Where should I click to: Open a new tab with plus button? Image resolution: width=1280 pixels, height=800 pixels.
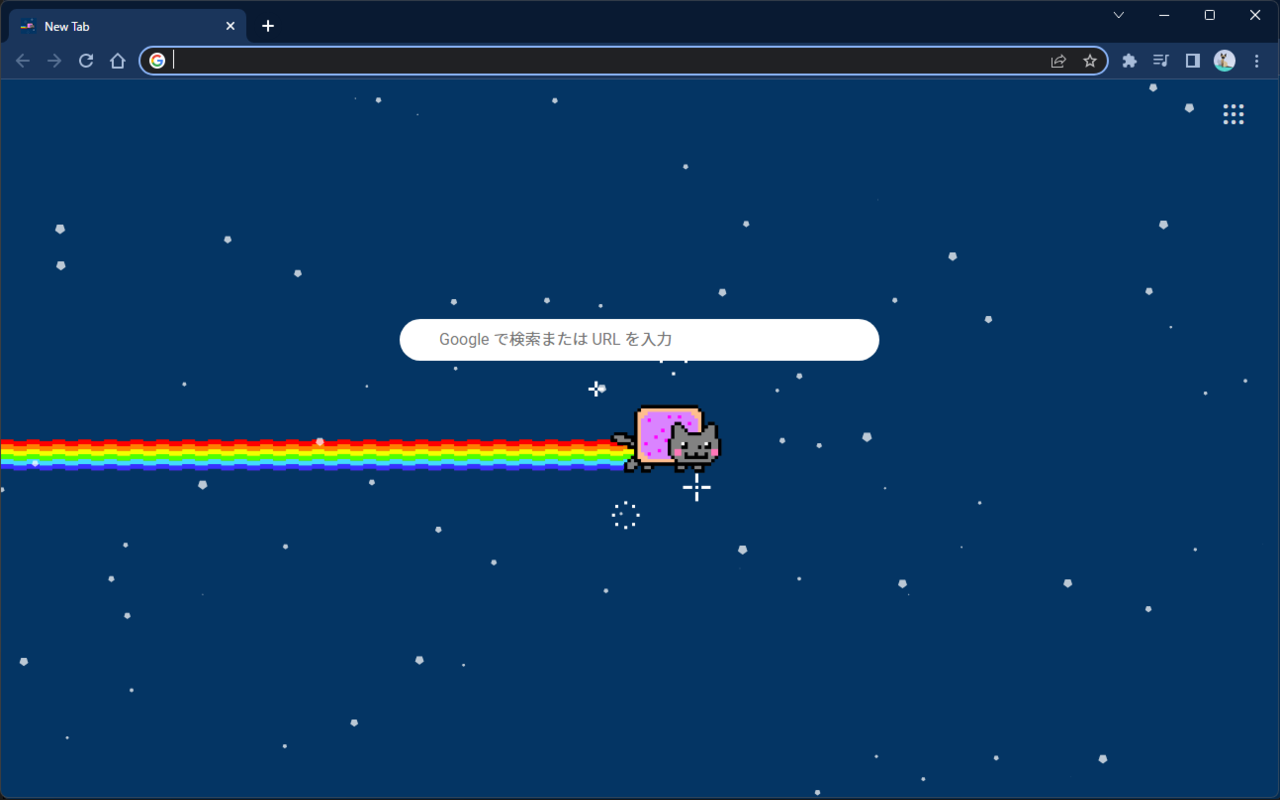(268, 26)
